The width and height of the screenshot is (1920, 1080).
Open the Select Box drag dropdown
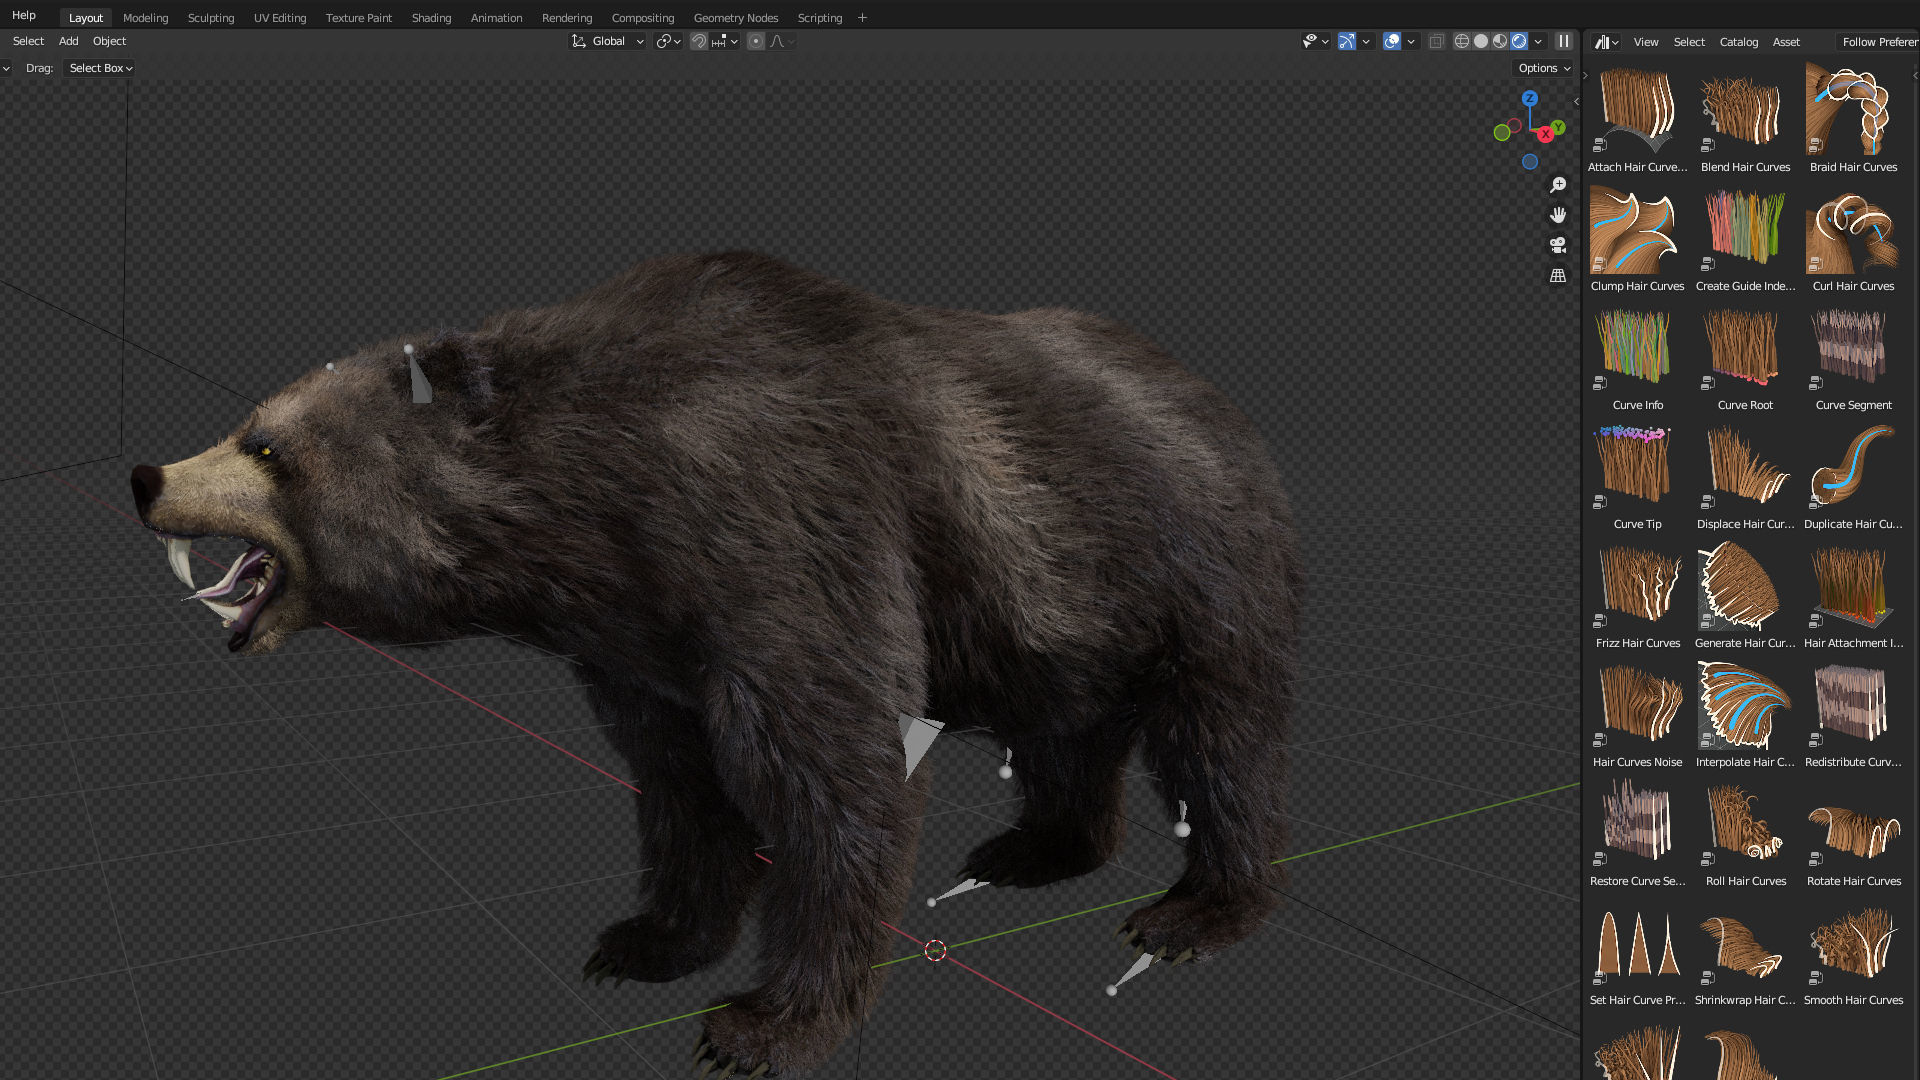tap(99, 68)
